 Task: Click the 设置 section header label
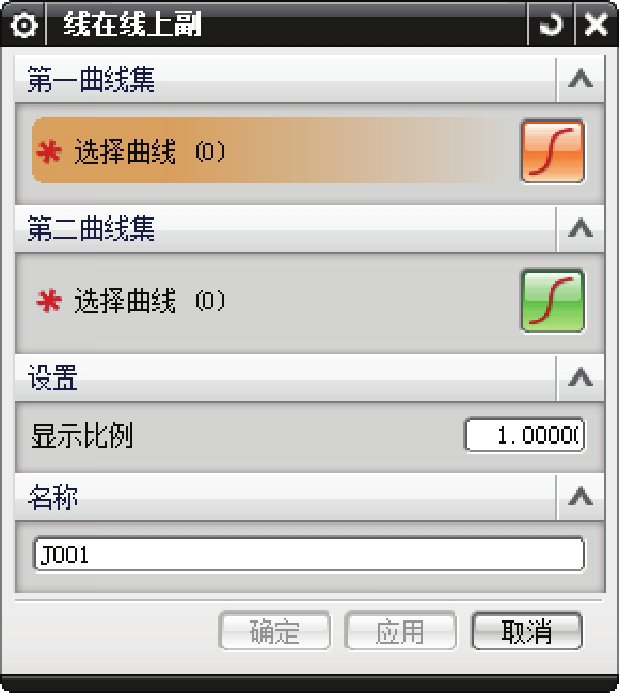(x=53, y=377)
